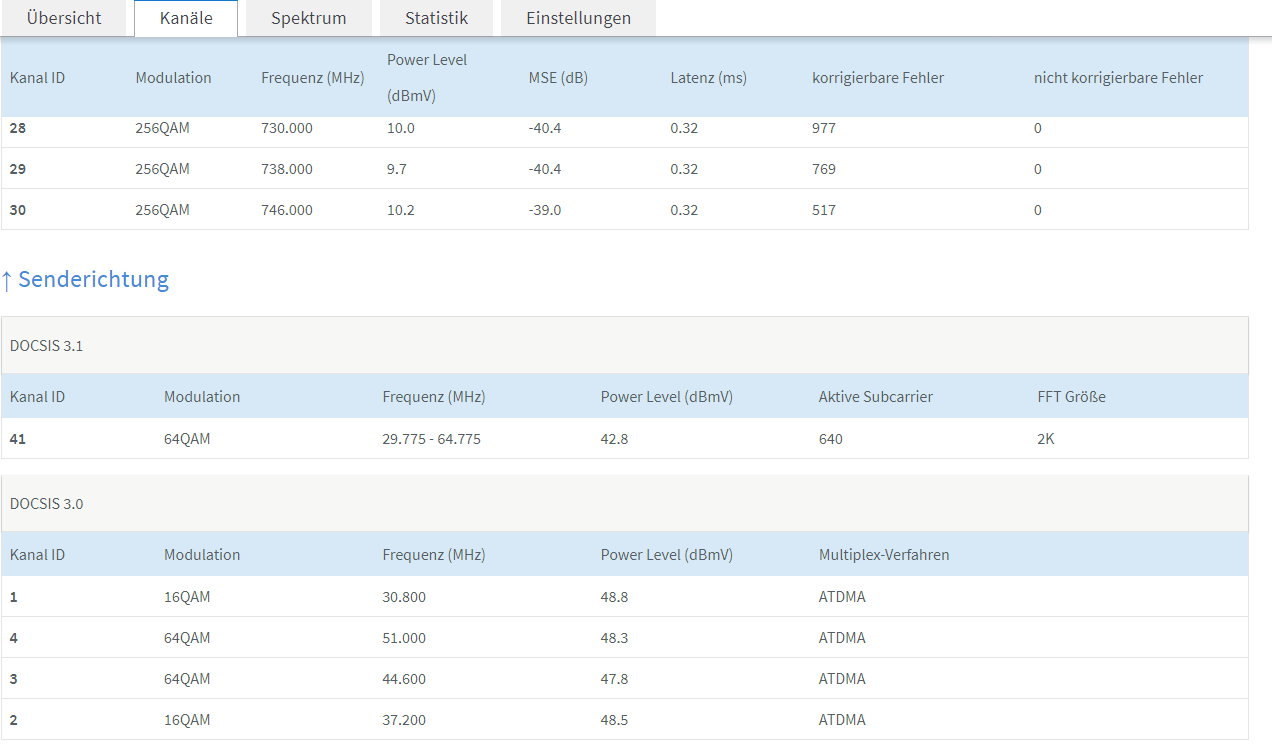Image resolution: width=1272 pixels, height=745 pixels.
Task: Click the korrigierbare Fehler column header
Action: 878,77
